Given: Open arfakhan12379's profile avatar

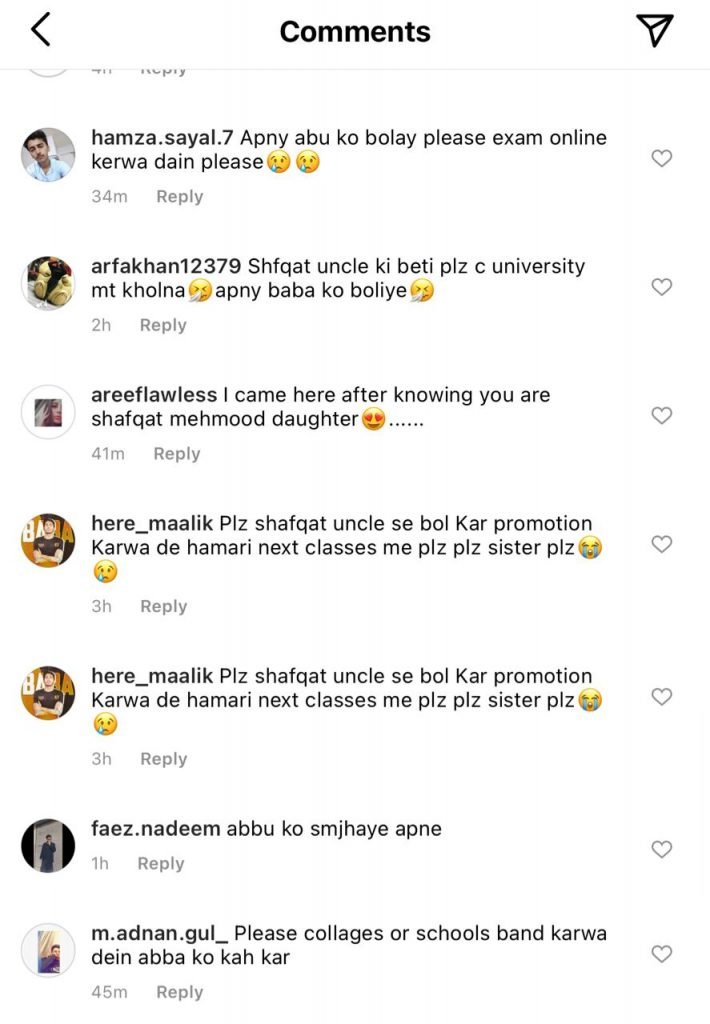Looking at the screenshot, I should tap(48, 283).
